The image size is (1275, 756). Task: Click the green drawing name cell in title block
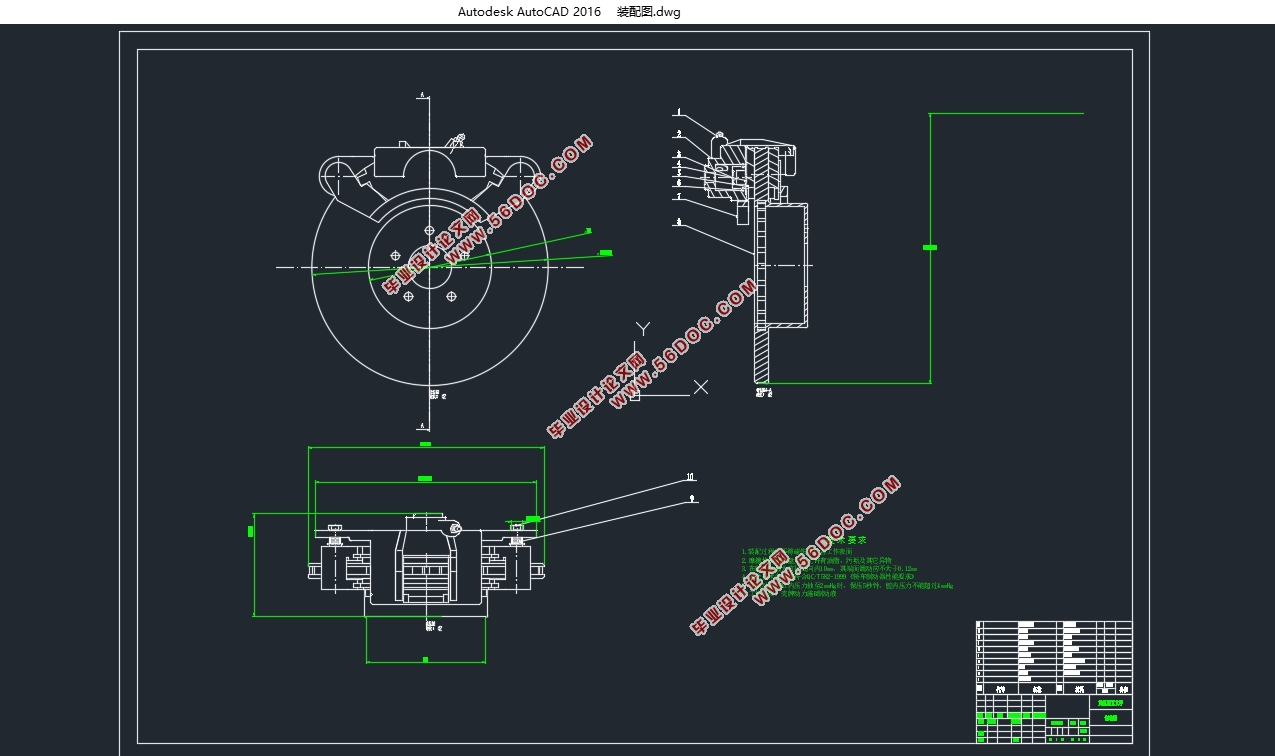pyautogui.click(x=1111, y=717)
